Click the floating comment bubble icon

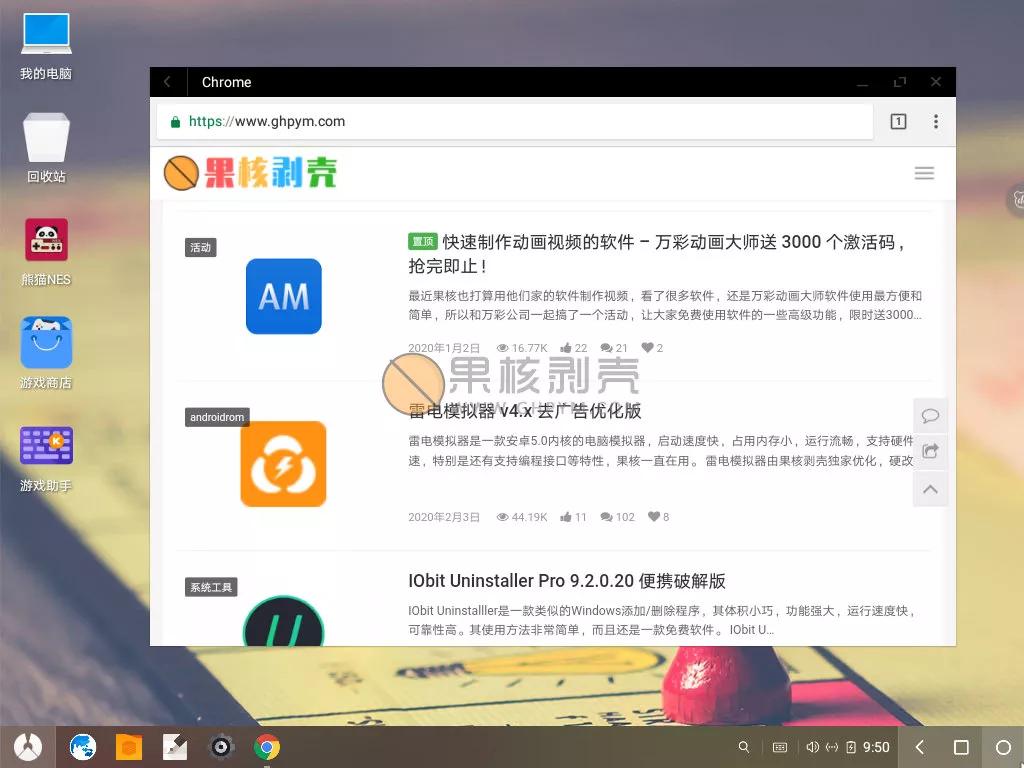(x=930, y=415)
